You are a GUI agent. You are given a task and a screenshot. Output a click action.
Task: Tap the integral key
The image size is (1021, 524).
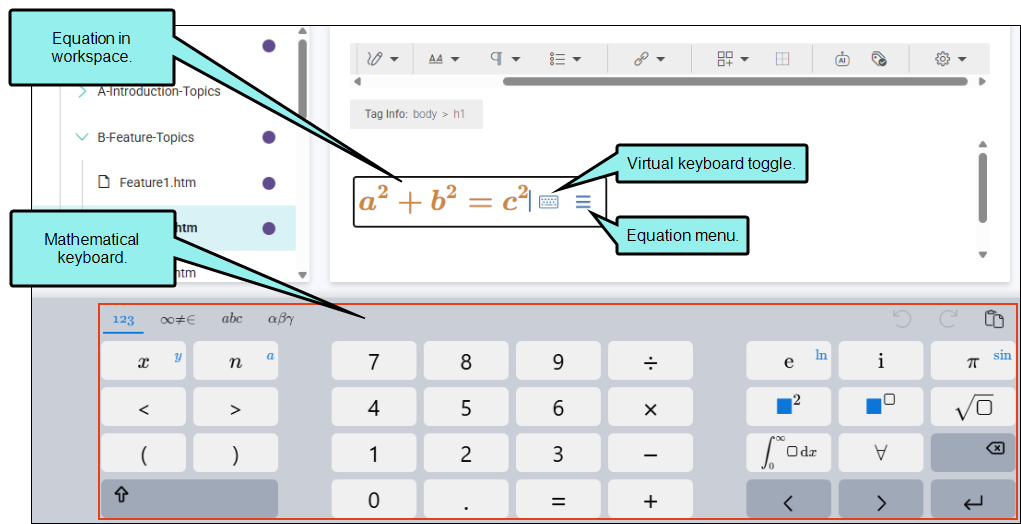click(x=789, y=454)
